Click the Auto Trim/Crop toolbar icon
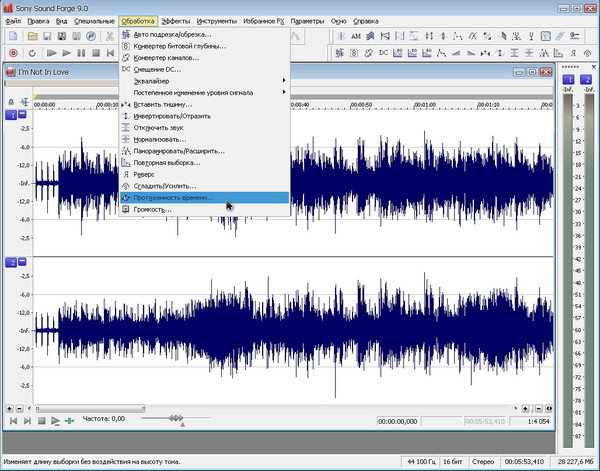 pos(339,53)
